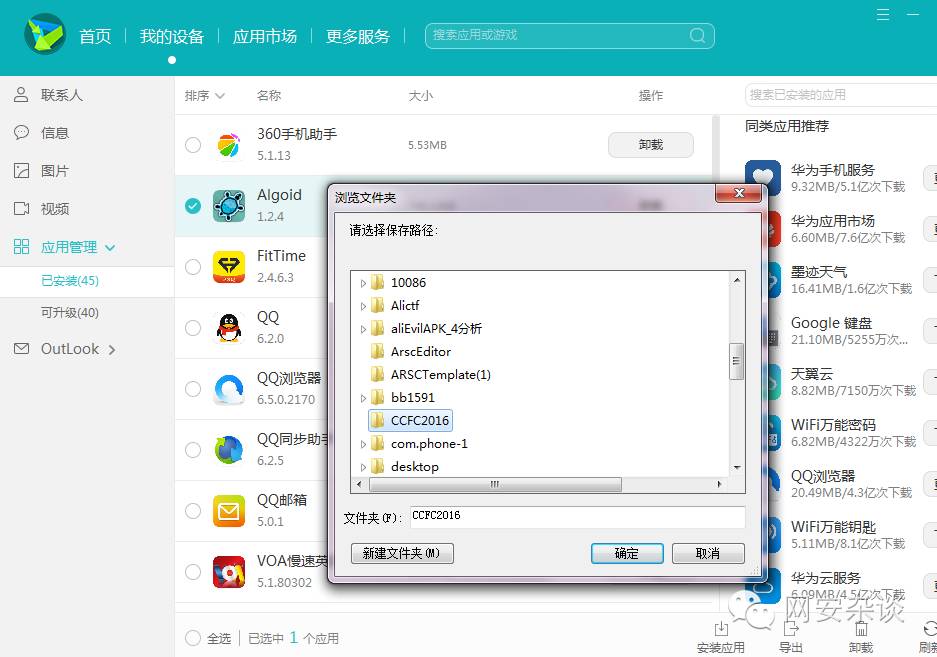The height and width of the screenshot is (657, 937).
Task: Switch to the 应用市场 tab
Action: [x=264, y=36]
